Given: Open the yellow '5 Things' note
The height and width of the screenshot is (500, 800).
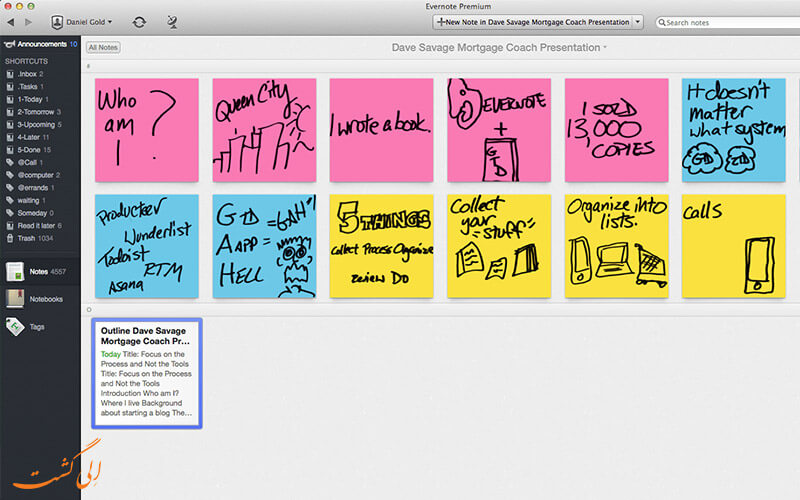Looking at the screenshot, I should click(x=382, y=246).
